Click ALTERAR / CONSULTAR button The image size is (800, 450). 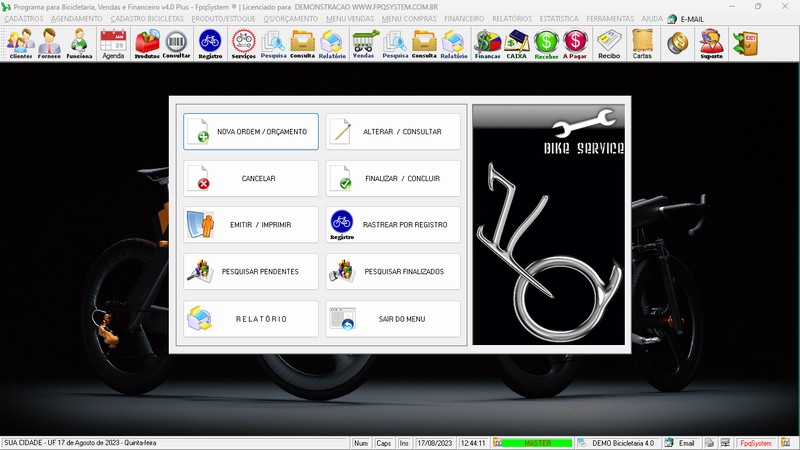(393, 132)
